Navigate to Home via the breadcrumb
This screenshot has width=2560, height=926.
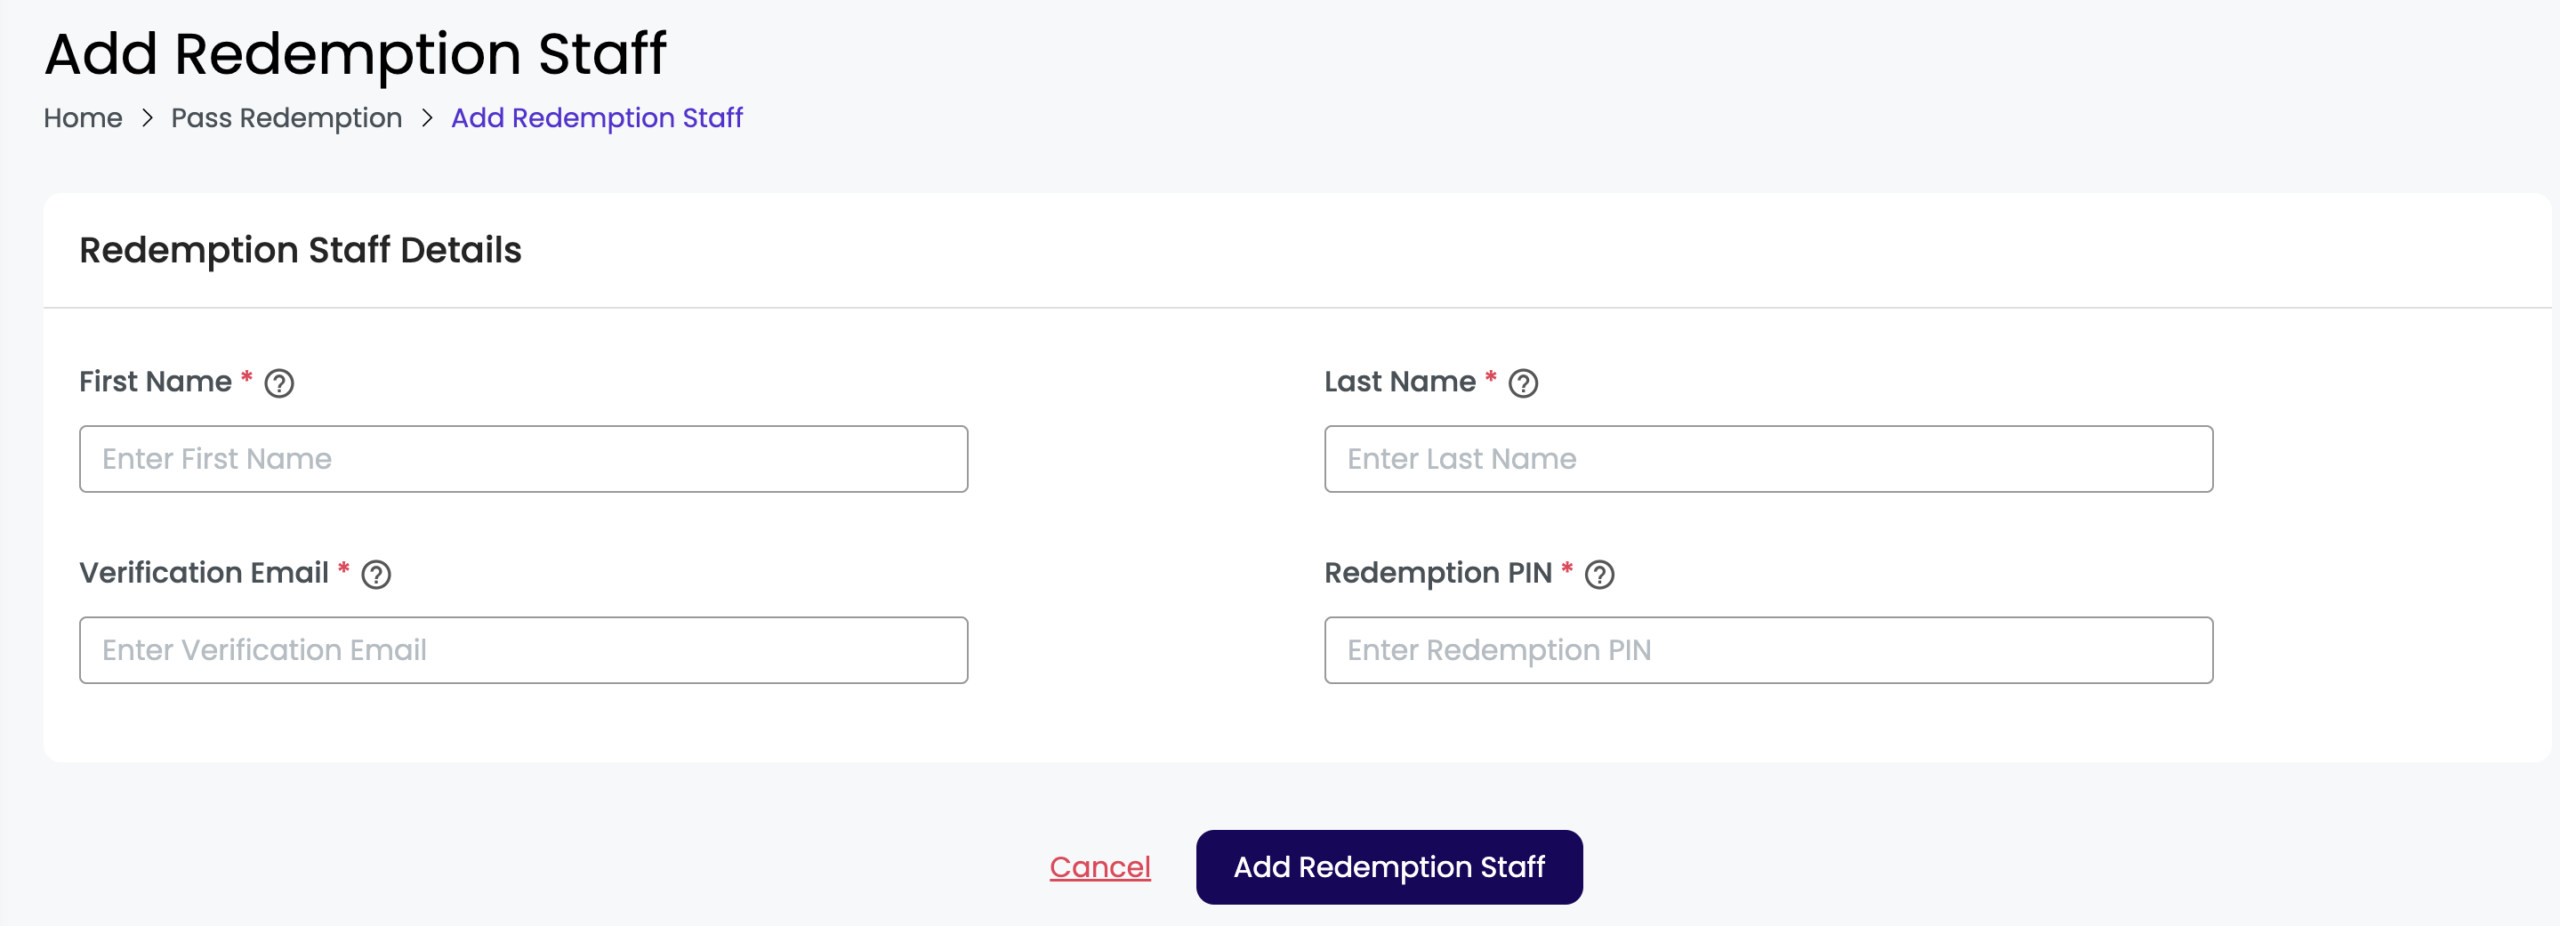pos(83,117)
